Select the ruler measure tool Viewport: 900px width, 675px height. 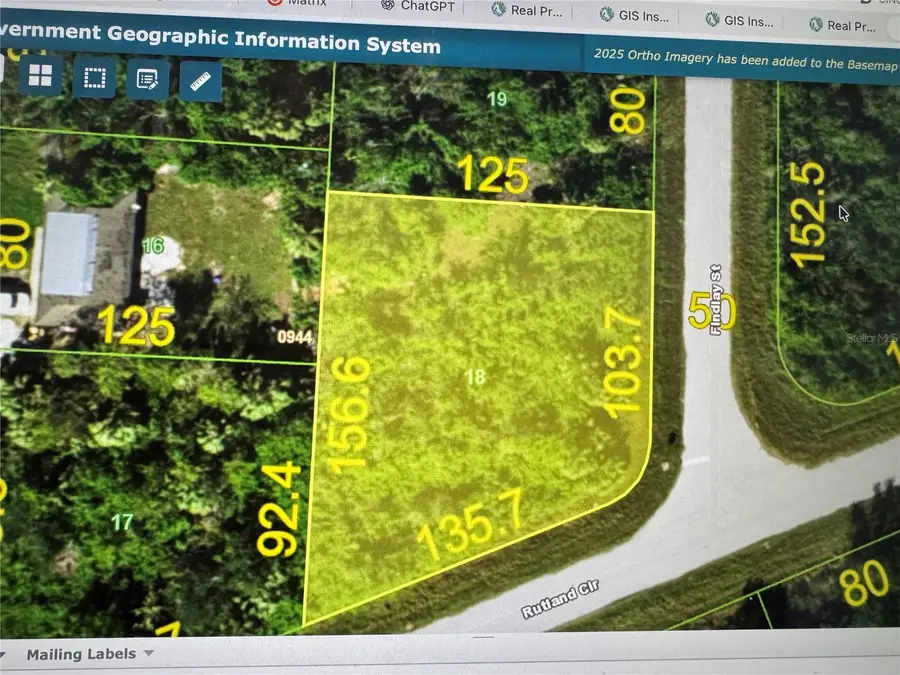(200, 82)
